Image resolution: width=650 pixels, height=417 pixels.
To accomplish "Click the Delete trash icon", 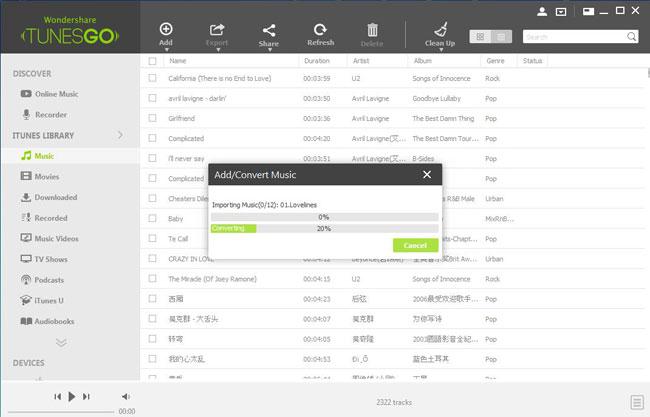I will [372, 30].
